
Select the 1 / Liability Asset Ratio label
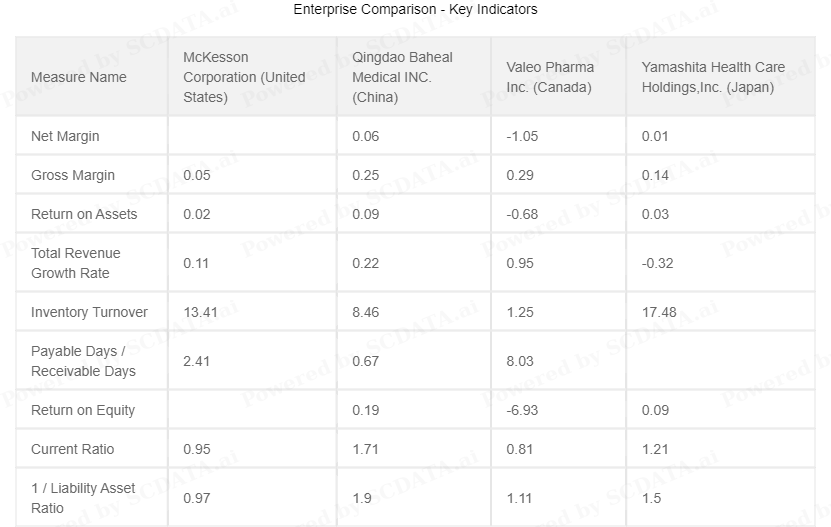[x=83, y=498]
